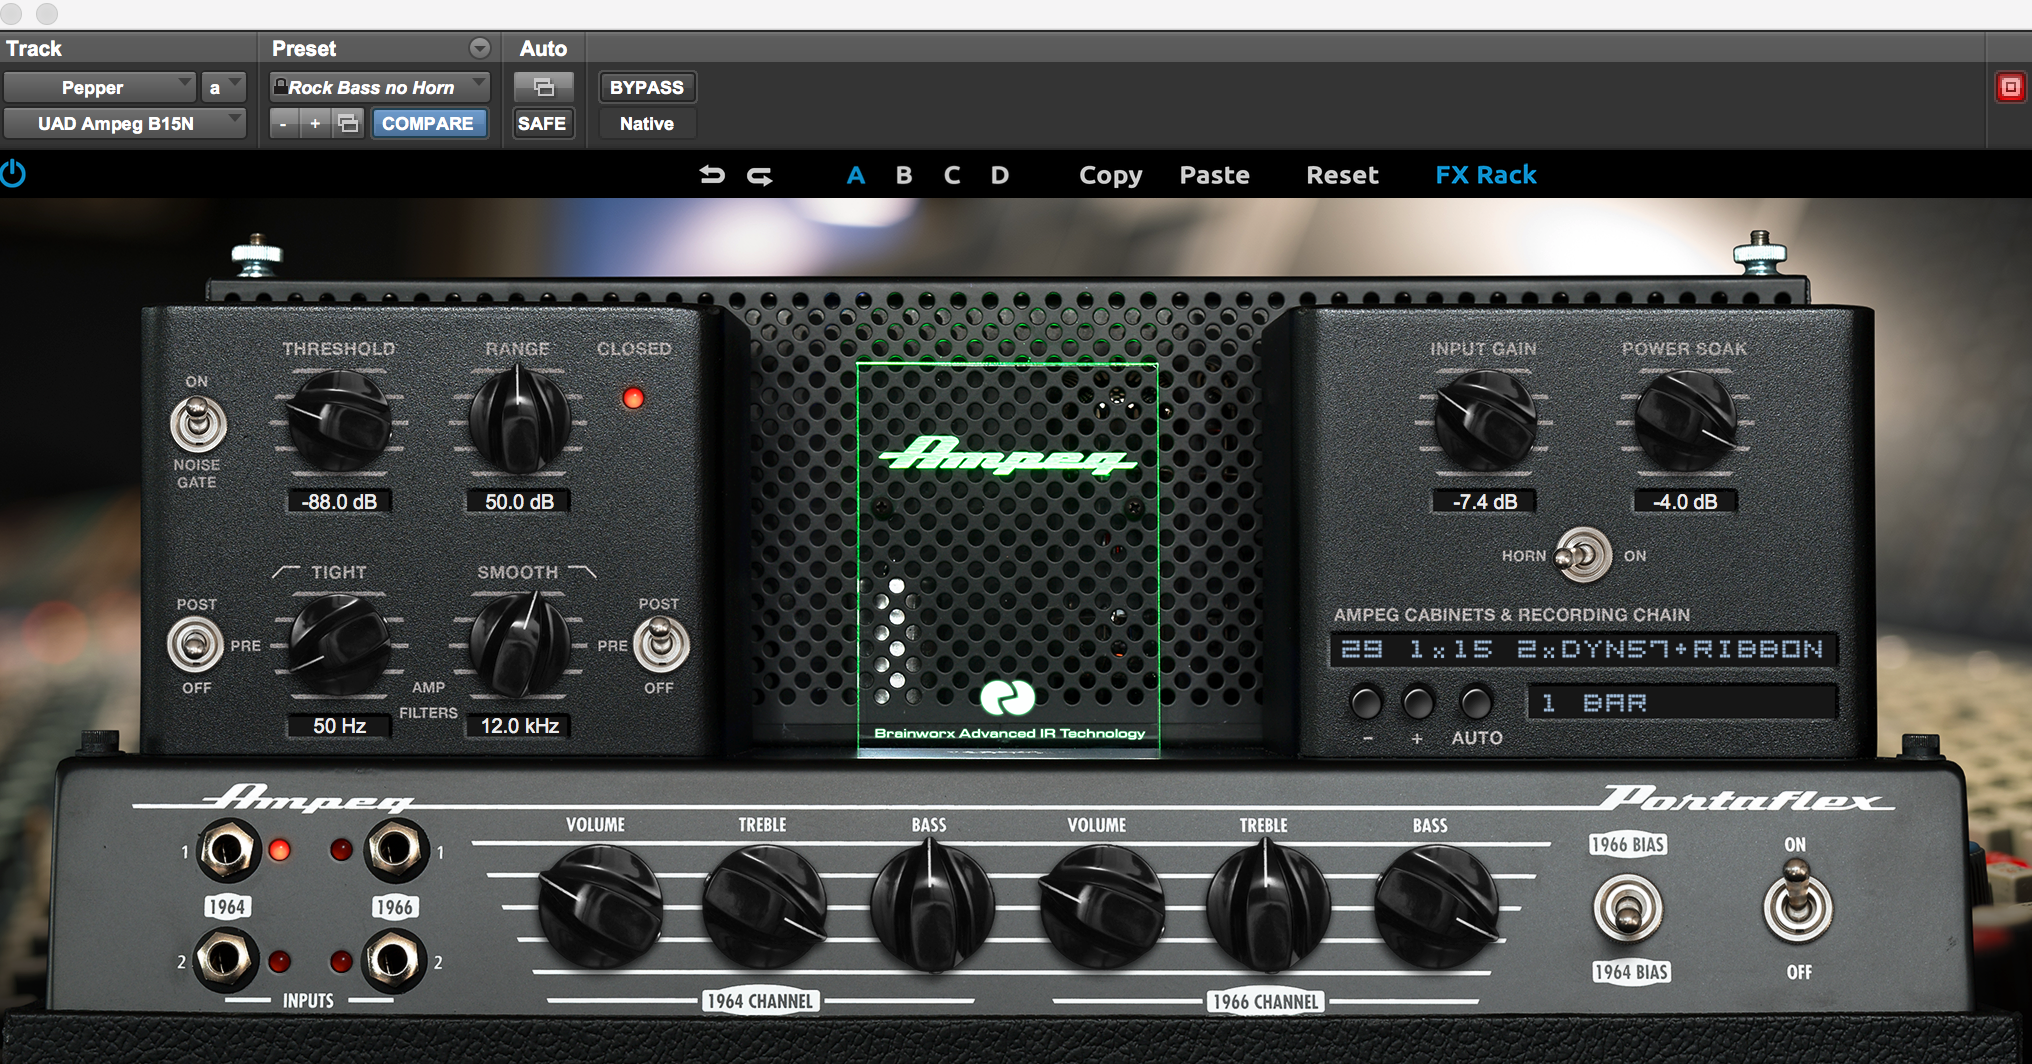The width and height of the screenshot is (2032, 1064).
Task: Select settings slot D
Action: [x=1000, y=175]
